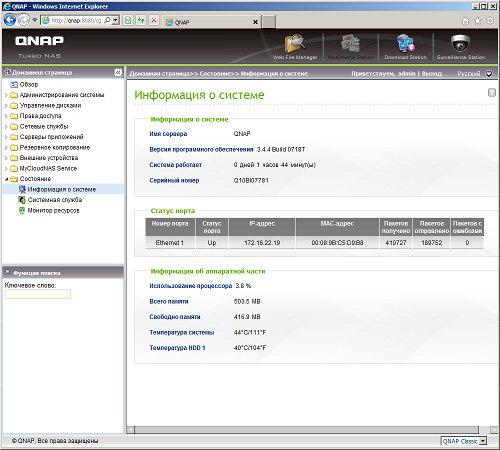500x450 pixels.
Task: Click the Обзор overview icon
Action: click(x=14, y=85)
